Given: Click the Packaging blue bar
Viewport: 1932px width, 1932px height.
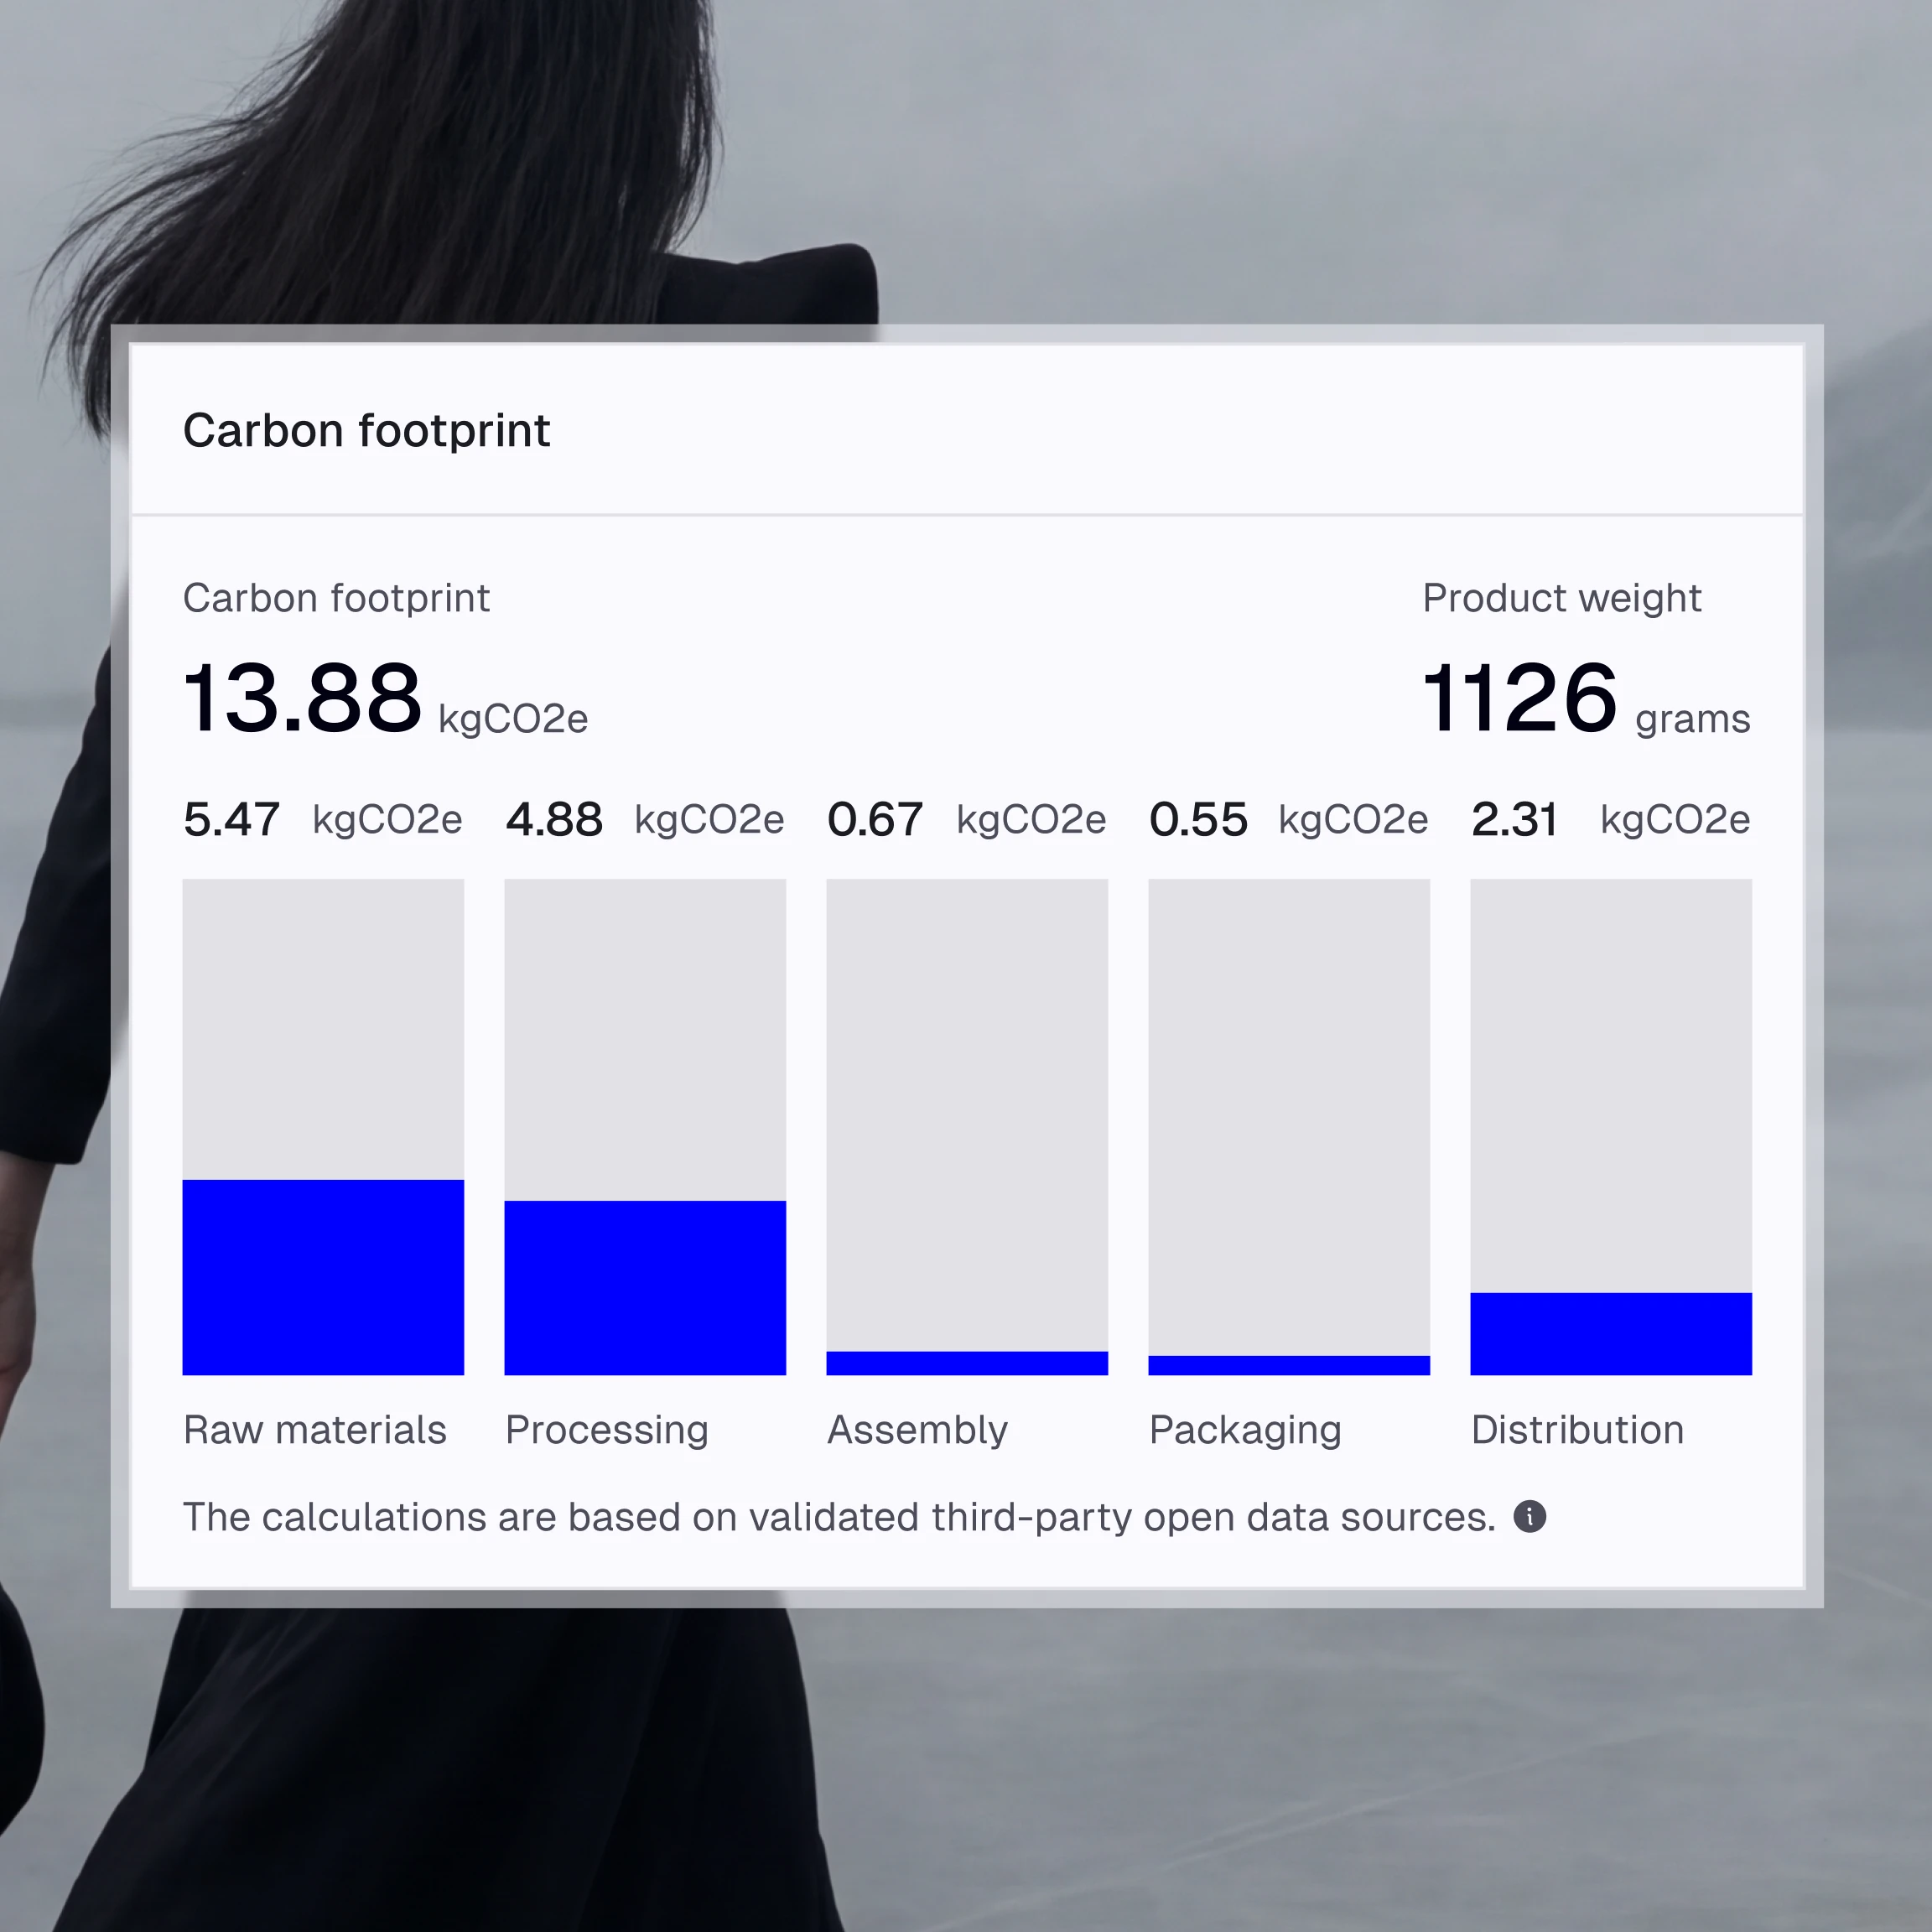Looking at the screenshot, I should pos(1288,1365).
